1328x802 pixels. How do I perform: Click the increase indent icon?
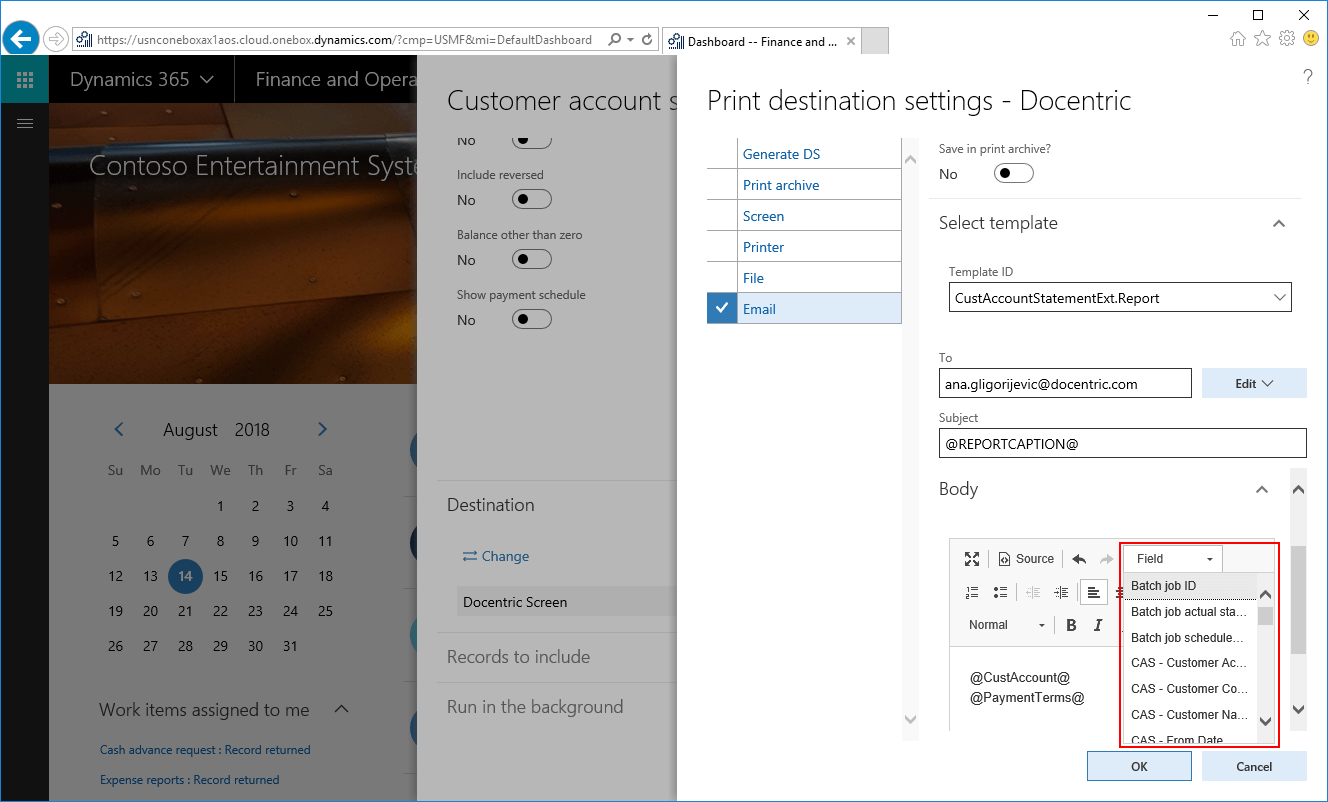tap(1061, 592)
